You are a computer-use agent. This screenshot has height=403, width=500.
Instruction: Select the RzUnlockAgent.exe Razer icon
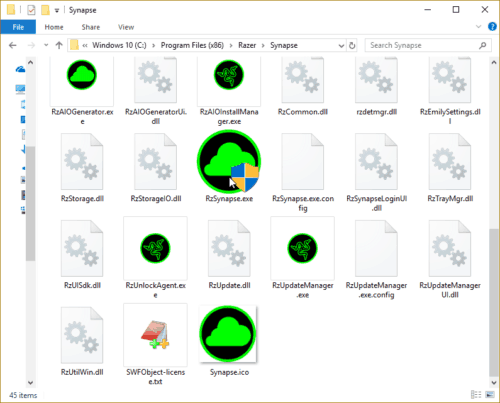(x=155, y=248)
